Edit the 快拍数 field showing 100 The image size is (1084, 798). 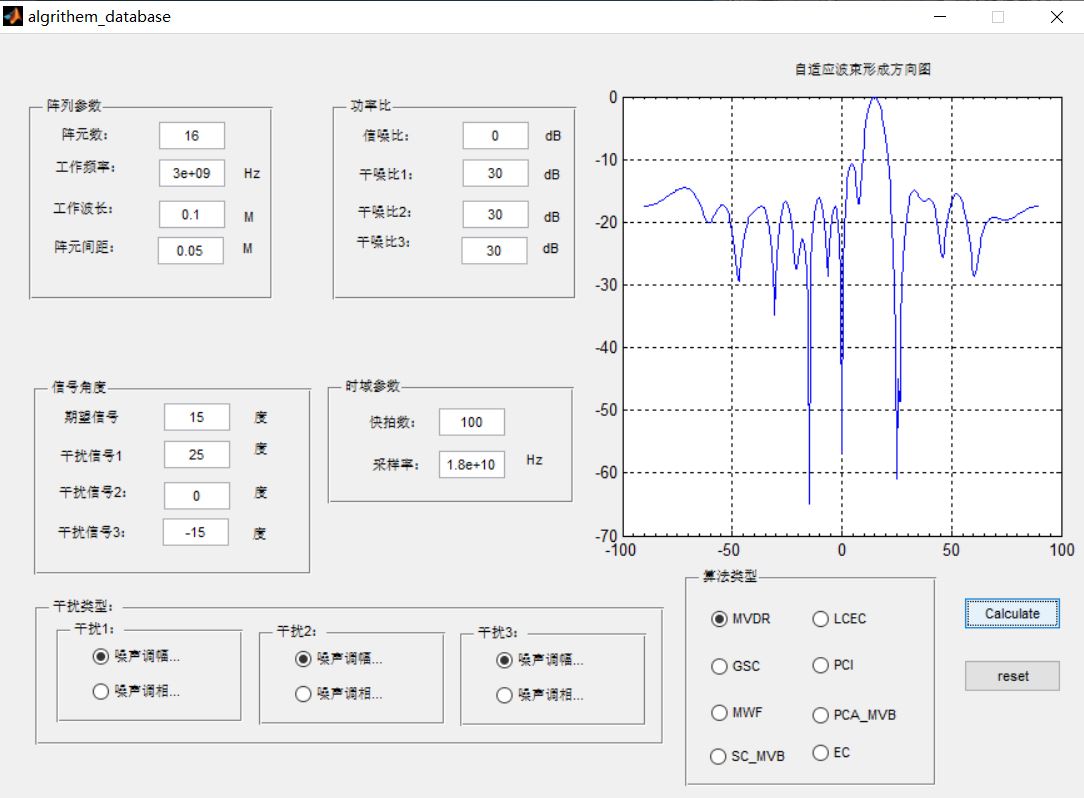click(471, 422)
